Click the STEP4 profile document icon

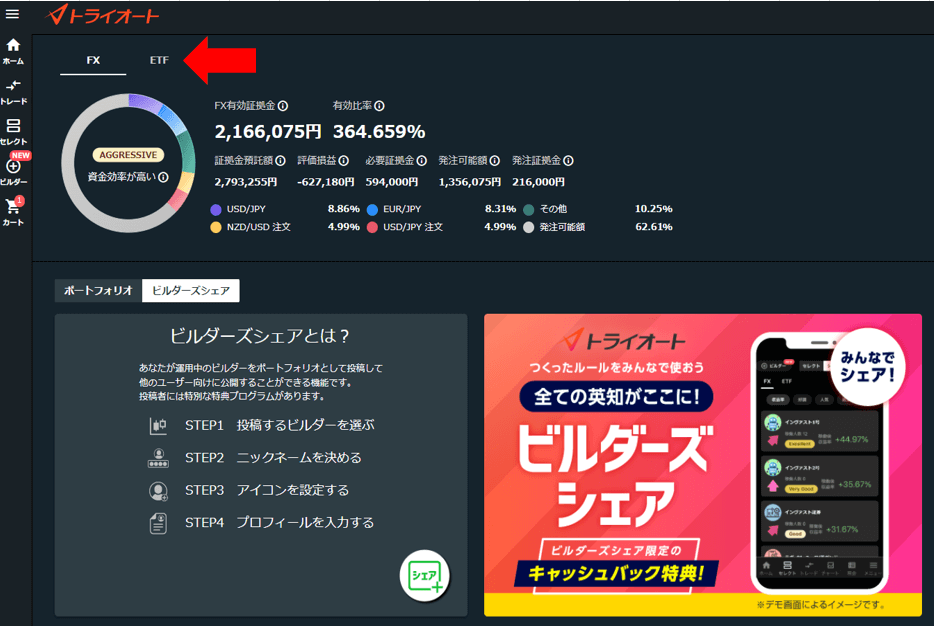click(158, 524)
